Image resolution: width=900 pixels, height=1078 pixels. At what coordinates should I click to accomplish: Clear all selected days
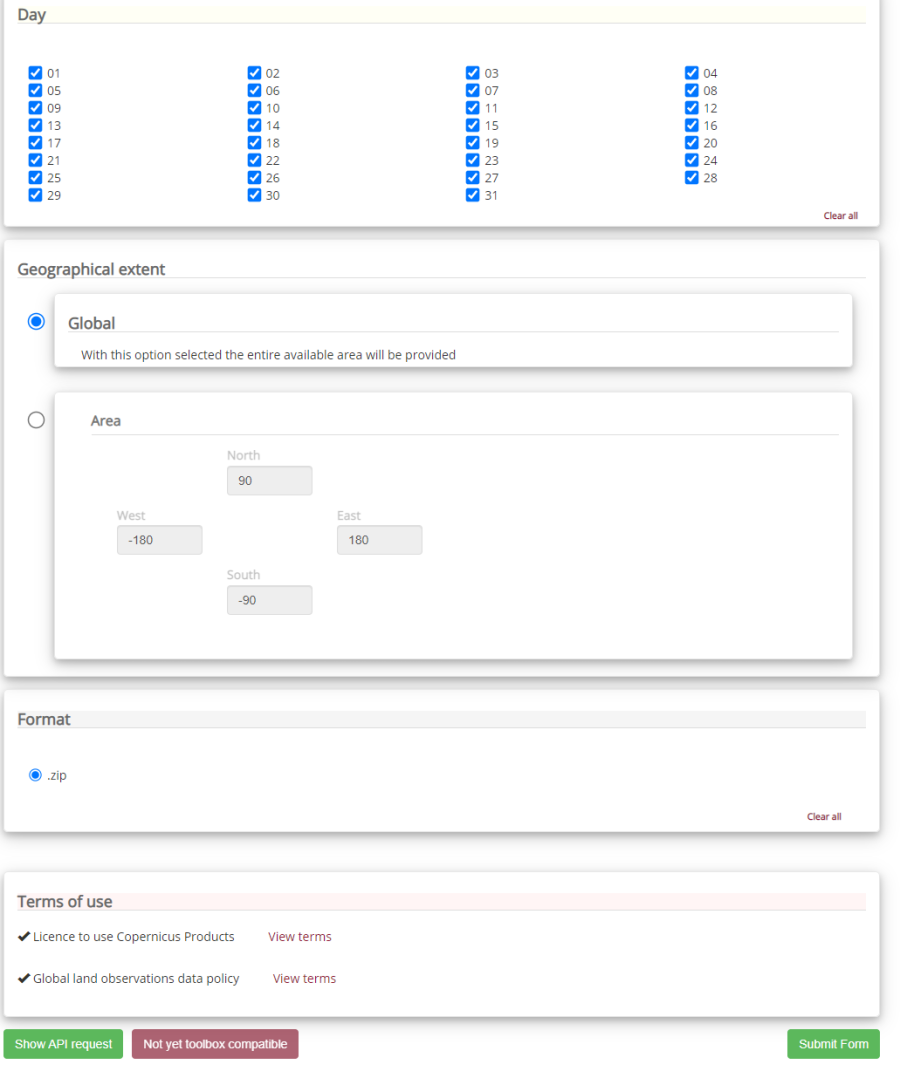pyautogui.click(x=840, y=216)
